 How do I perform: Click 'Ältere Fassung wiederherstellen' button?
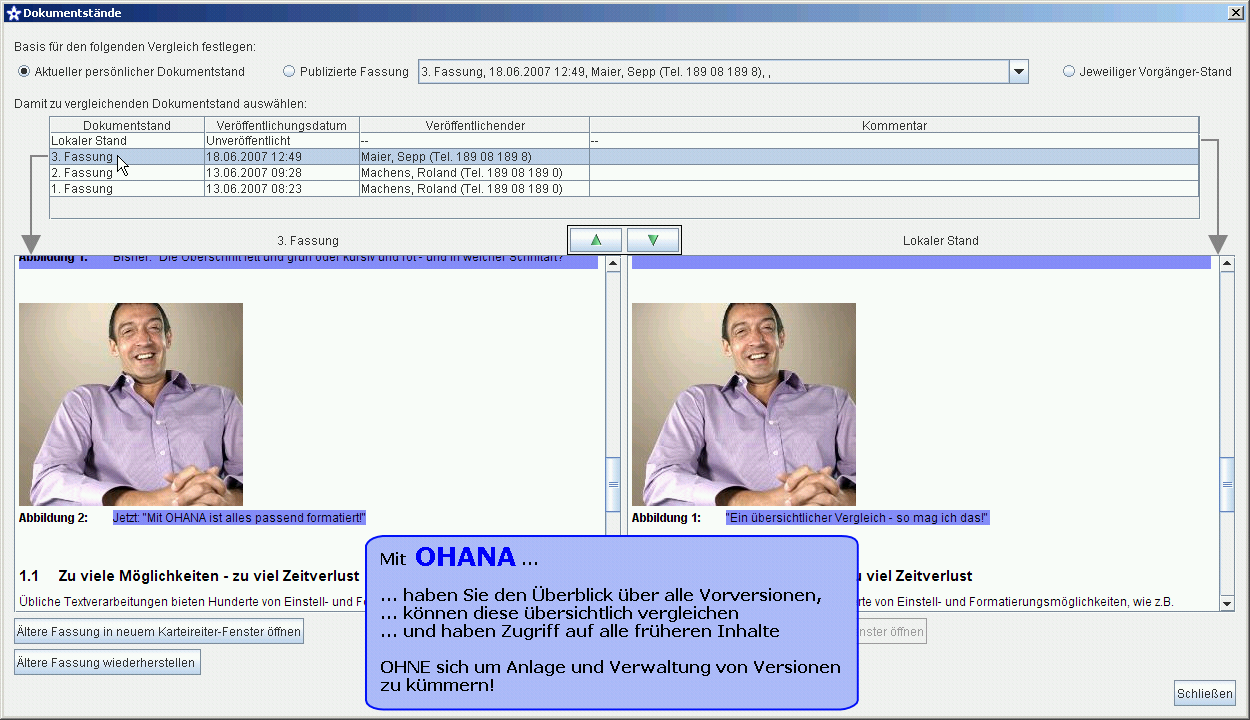pos(107,662)
